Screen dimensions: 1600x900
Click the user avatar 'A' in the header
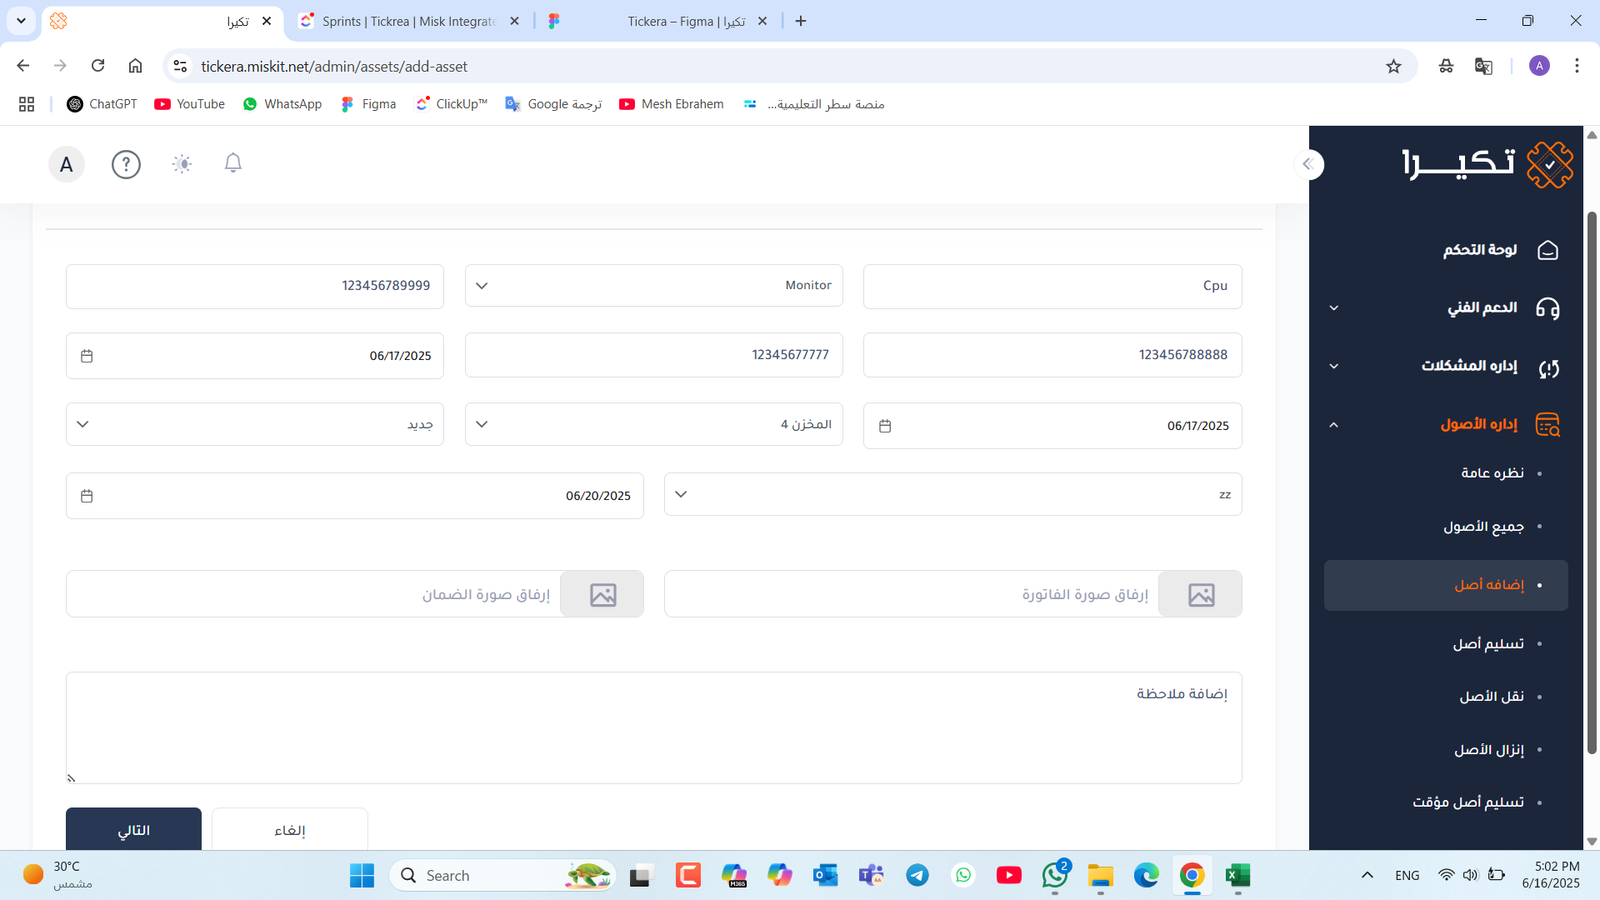[x=66, y=164]
